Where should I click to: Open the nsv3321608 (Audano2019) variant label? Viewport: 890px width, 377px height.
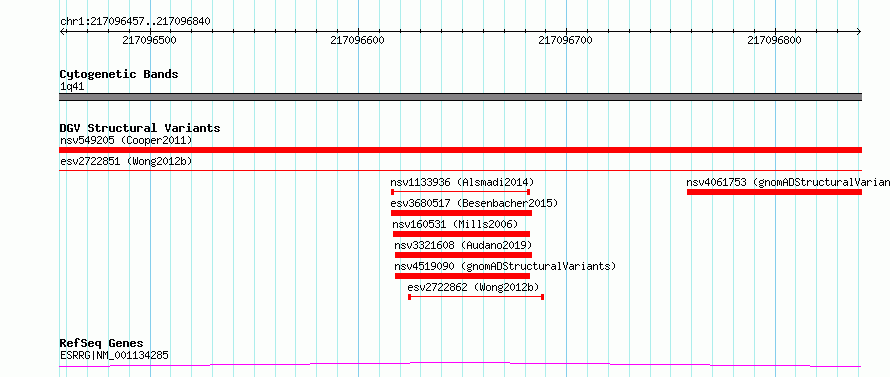pyautogui.click(x=463, y=245)
